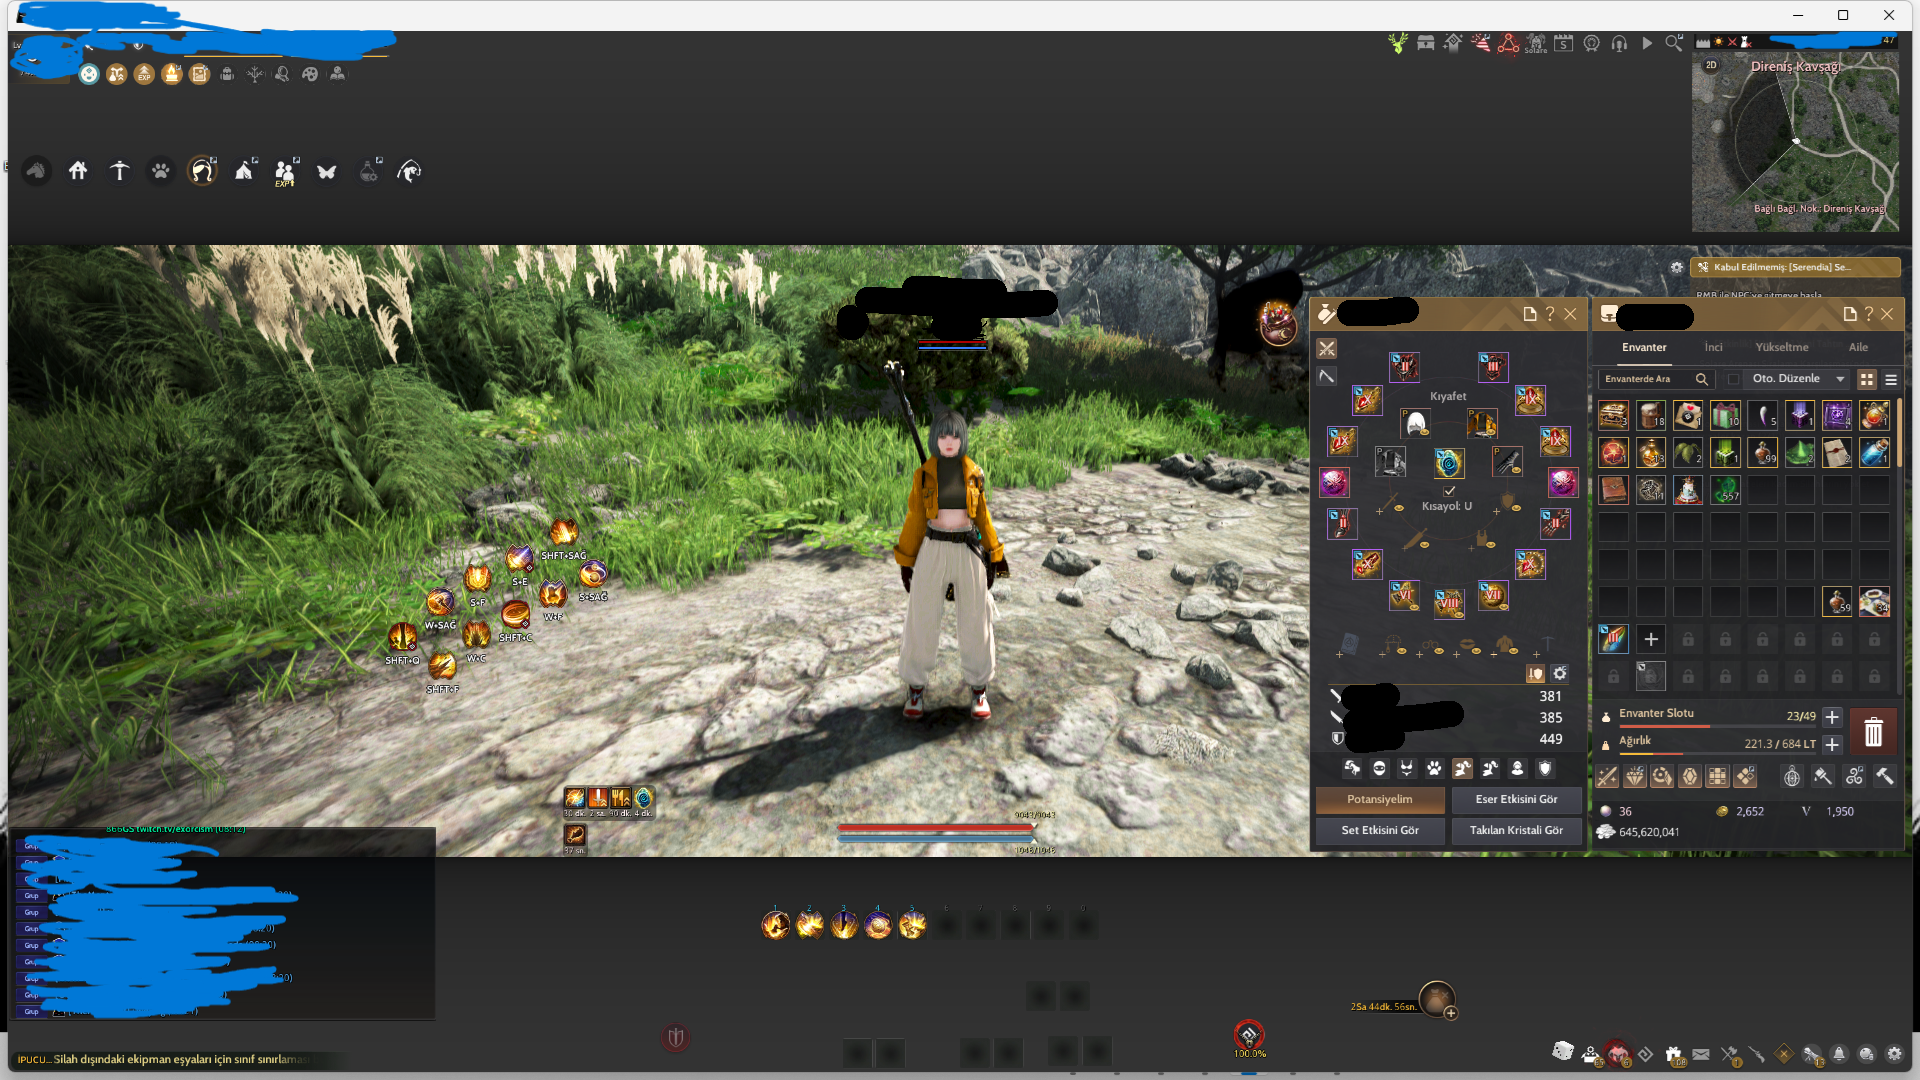
Task: Open the game settings gear bottom right
Action: coord(1894,1054)
